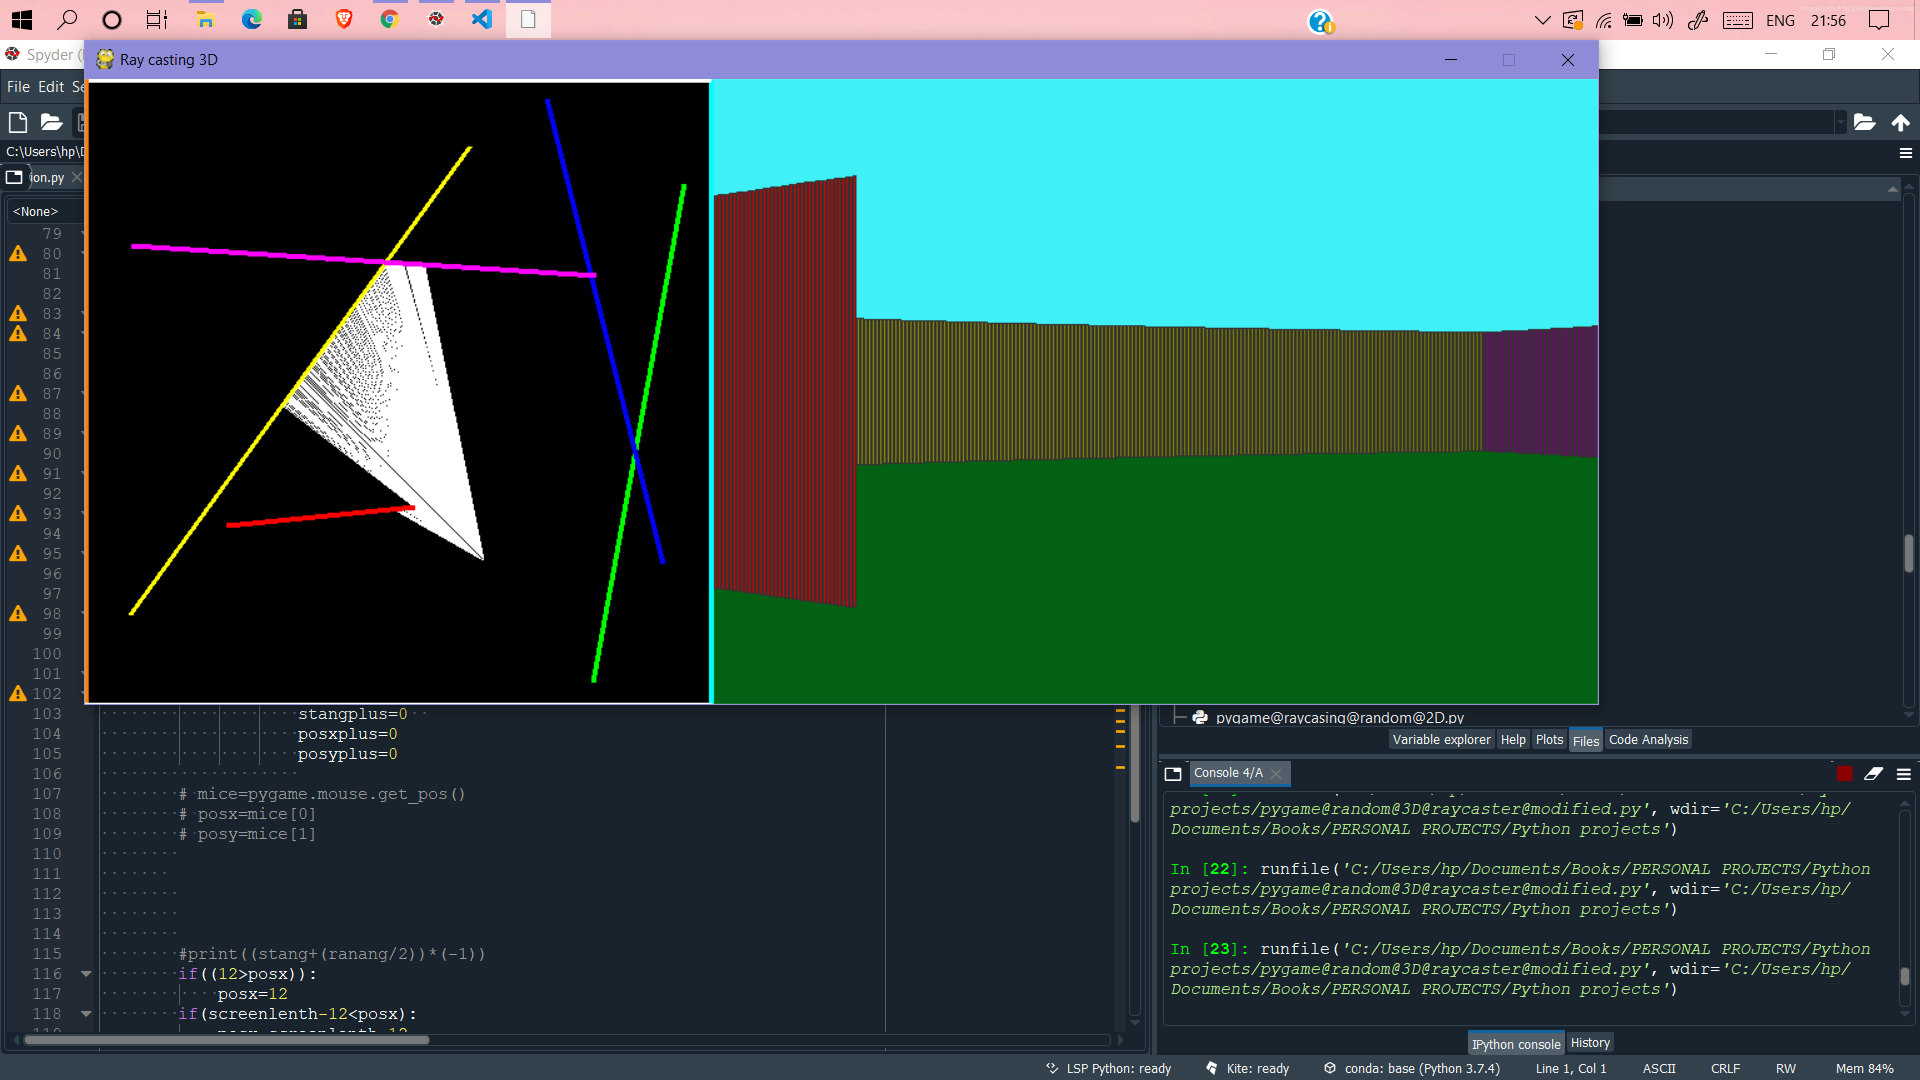Open the console options hamburger menu
Viewport: 1920px width, 1080px height.
[x=1904, y=774]
